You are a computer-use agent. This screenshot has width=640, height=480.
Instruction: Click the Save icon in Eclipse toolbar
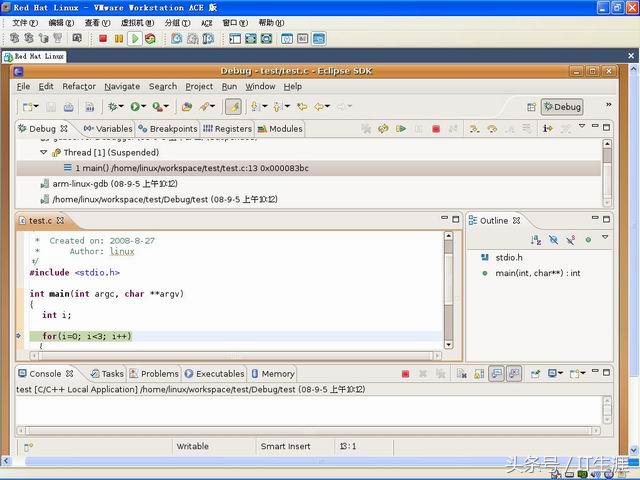point(51,107)
